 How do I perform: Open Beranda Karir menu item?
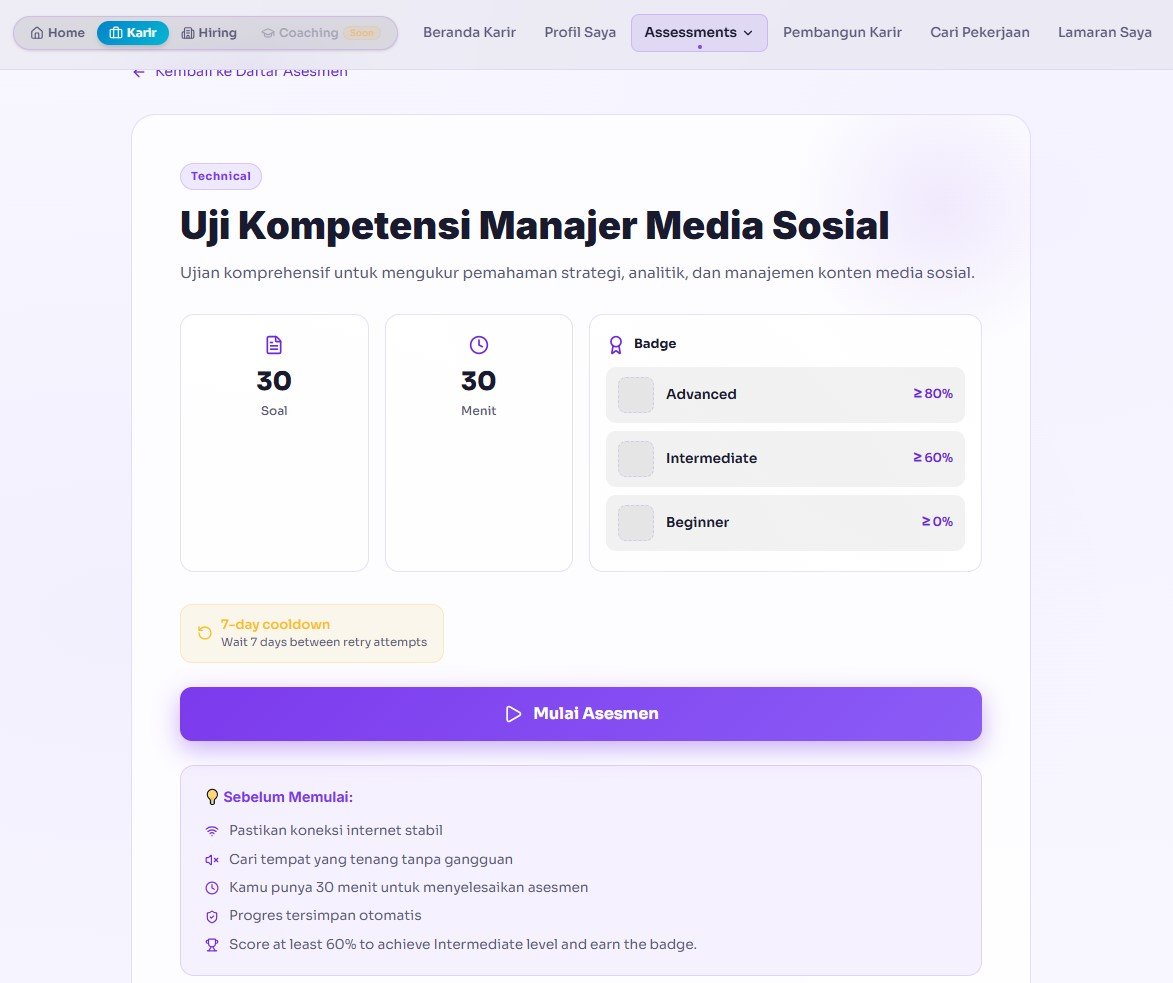470,32
